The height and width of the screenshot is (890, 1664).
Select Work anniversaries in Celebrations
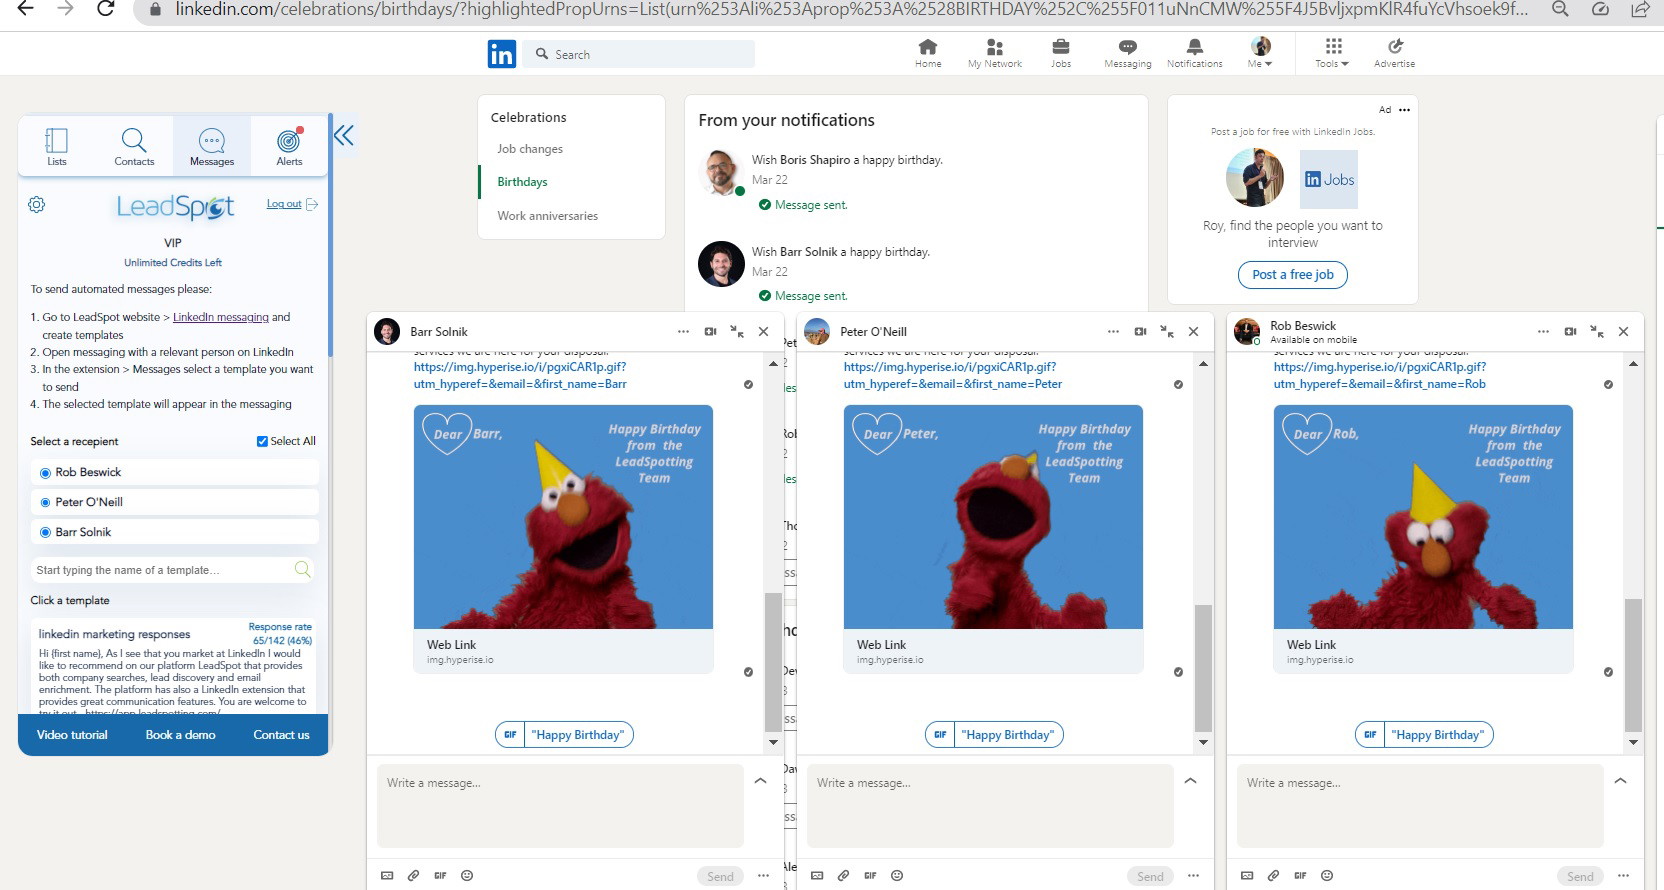(547, 216)
